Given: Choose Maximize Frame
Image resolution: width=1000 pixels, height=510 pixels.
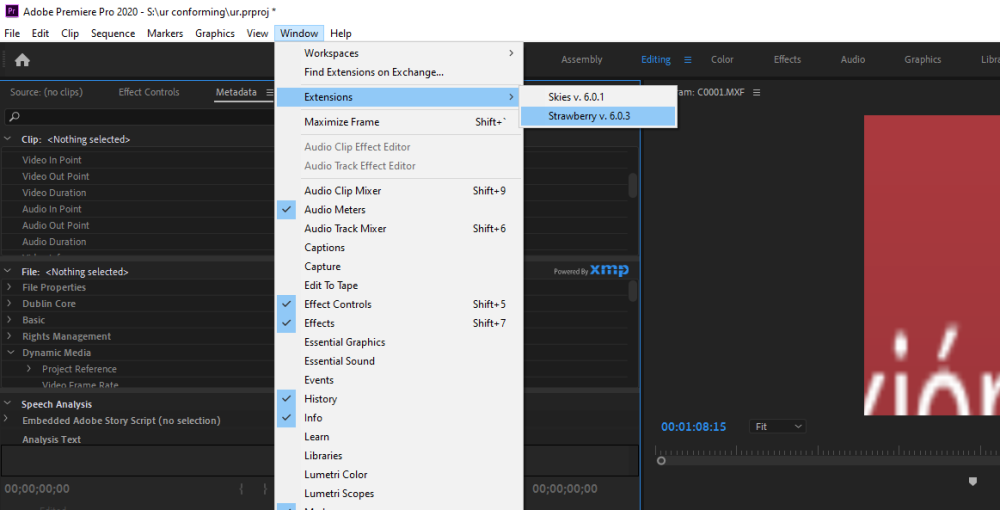Looking at the screenshot, I should pos(399,122).
